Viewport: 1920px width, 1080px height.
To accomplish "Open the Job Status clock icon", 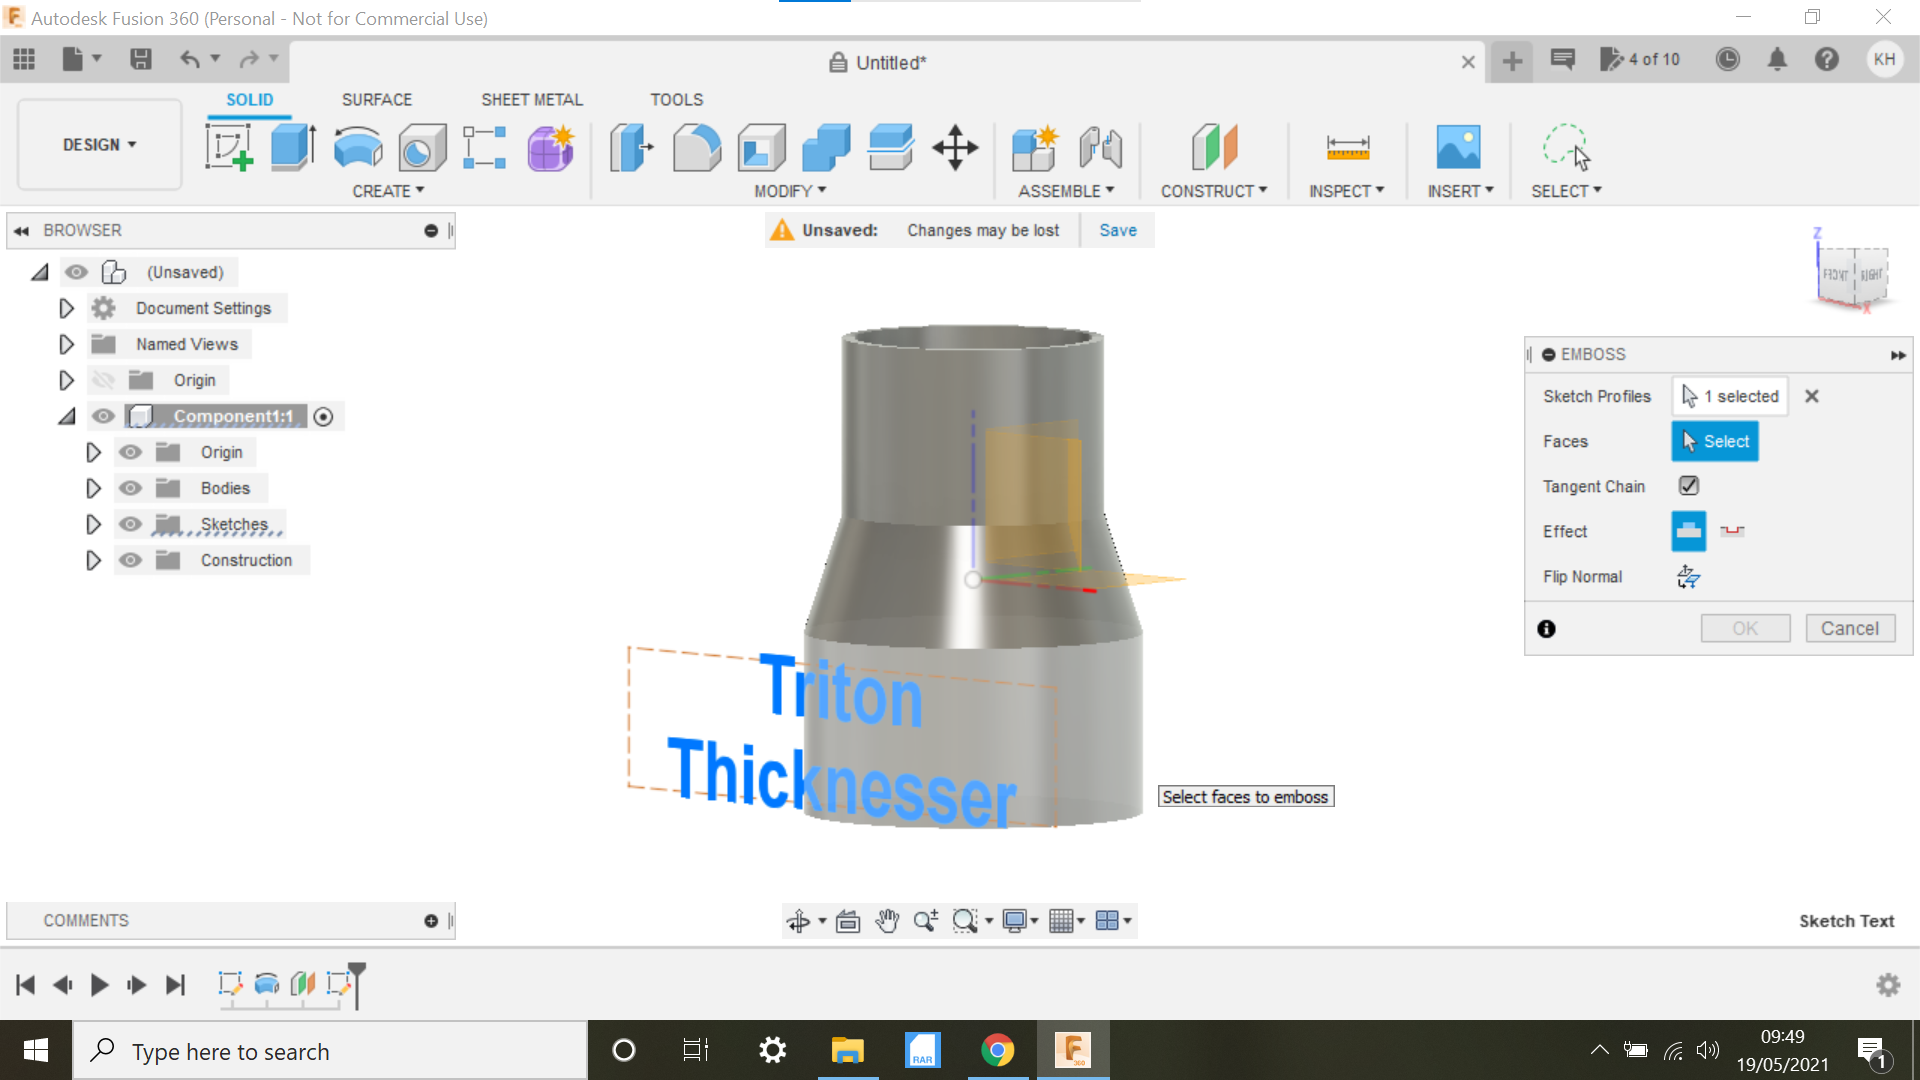I will [x=1727, y=60].
